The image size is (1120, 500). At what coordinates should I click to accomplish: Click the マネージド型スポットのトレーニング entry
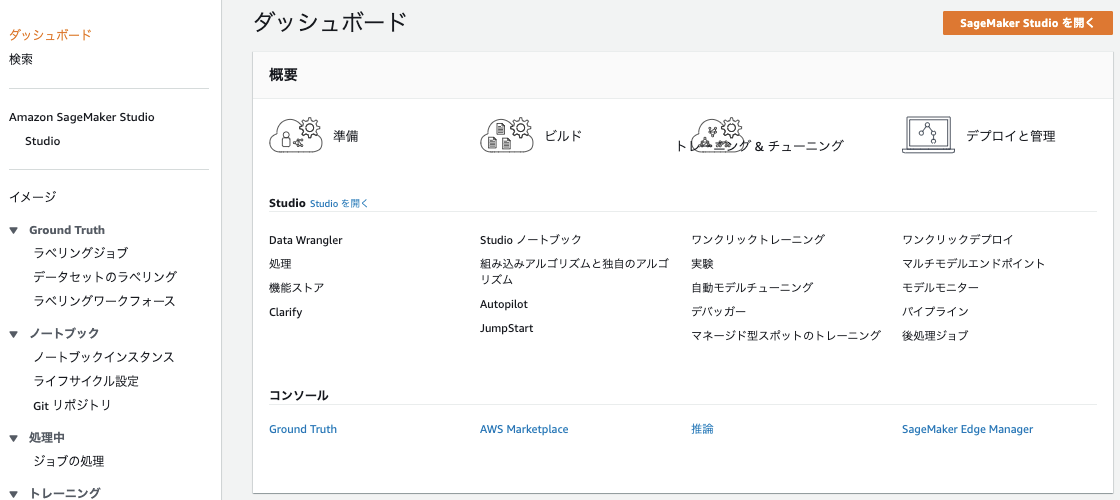tap(786, 336)
